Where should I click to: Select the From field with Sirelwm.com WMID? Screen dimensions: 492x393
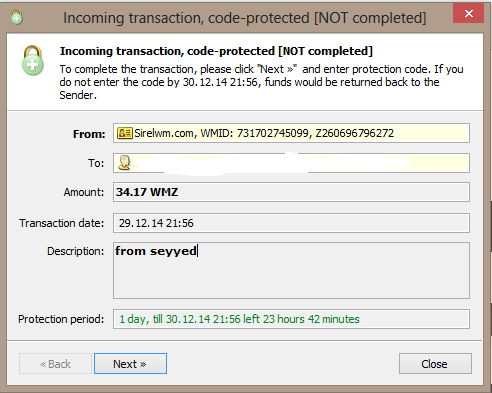(291, 133)
